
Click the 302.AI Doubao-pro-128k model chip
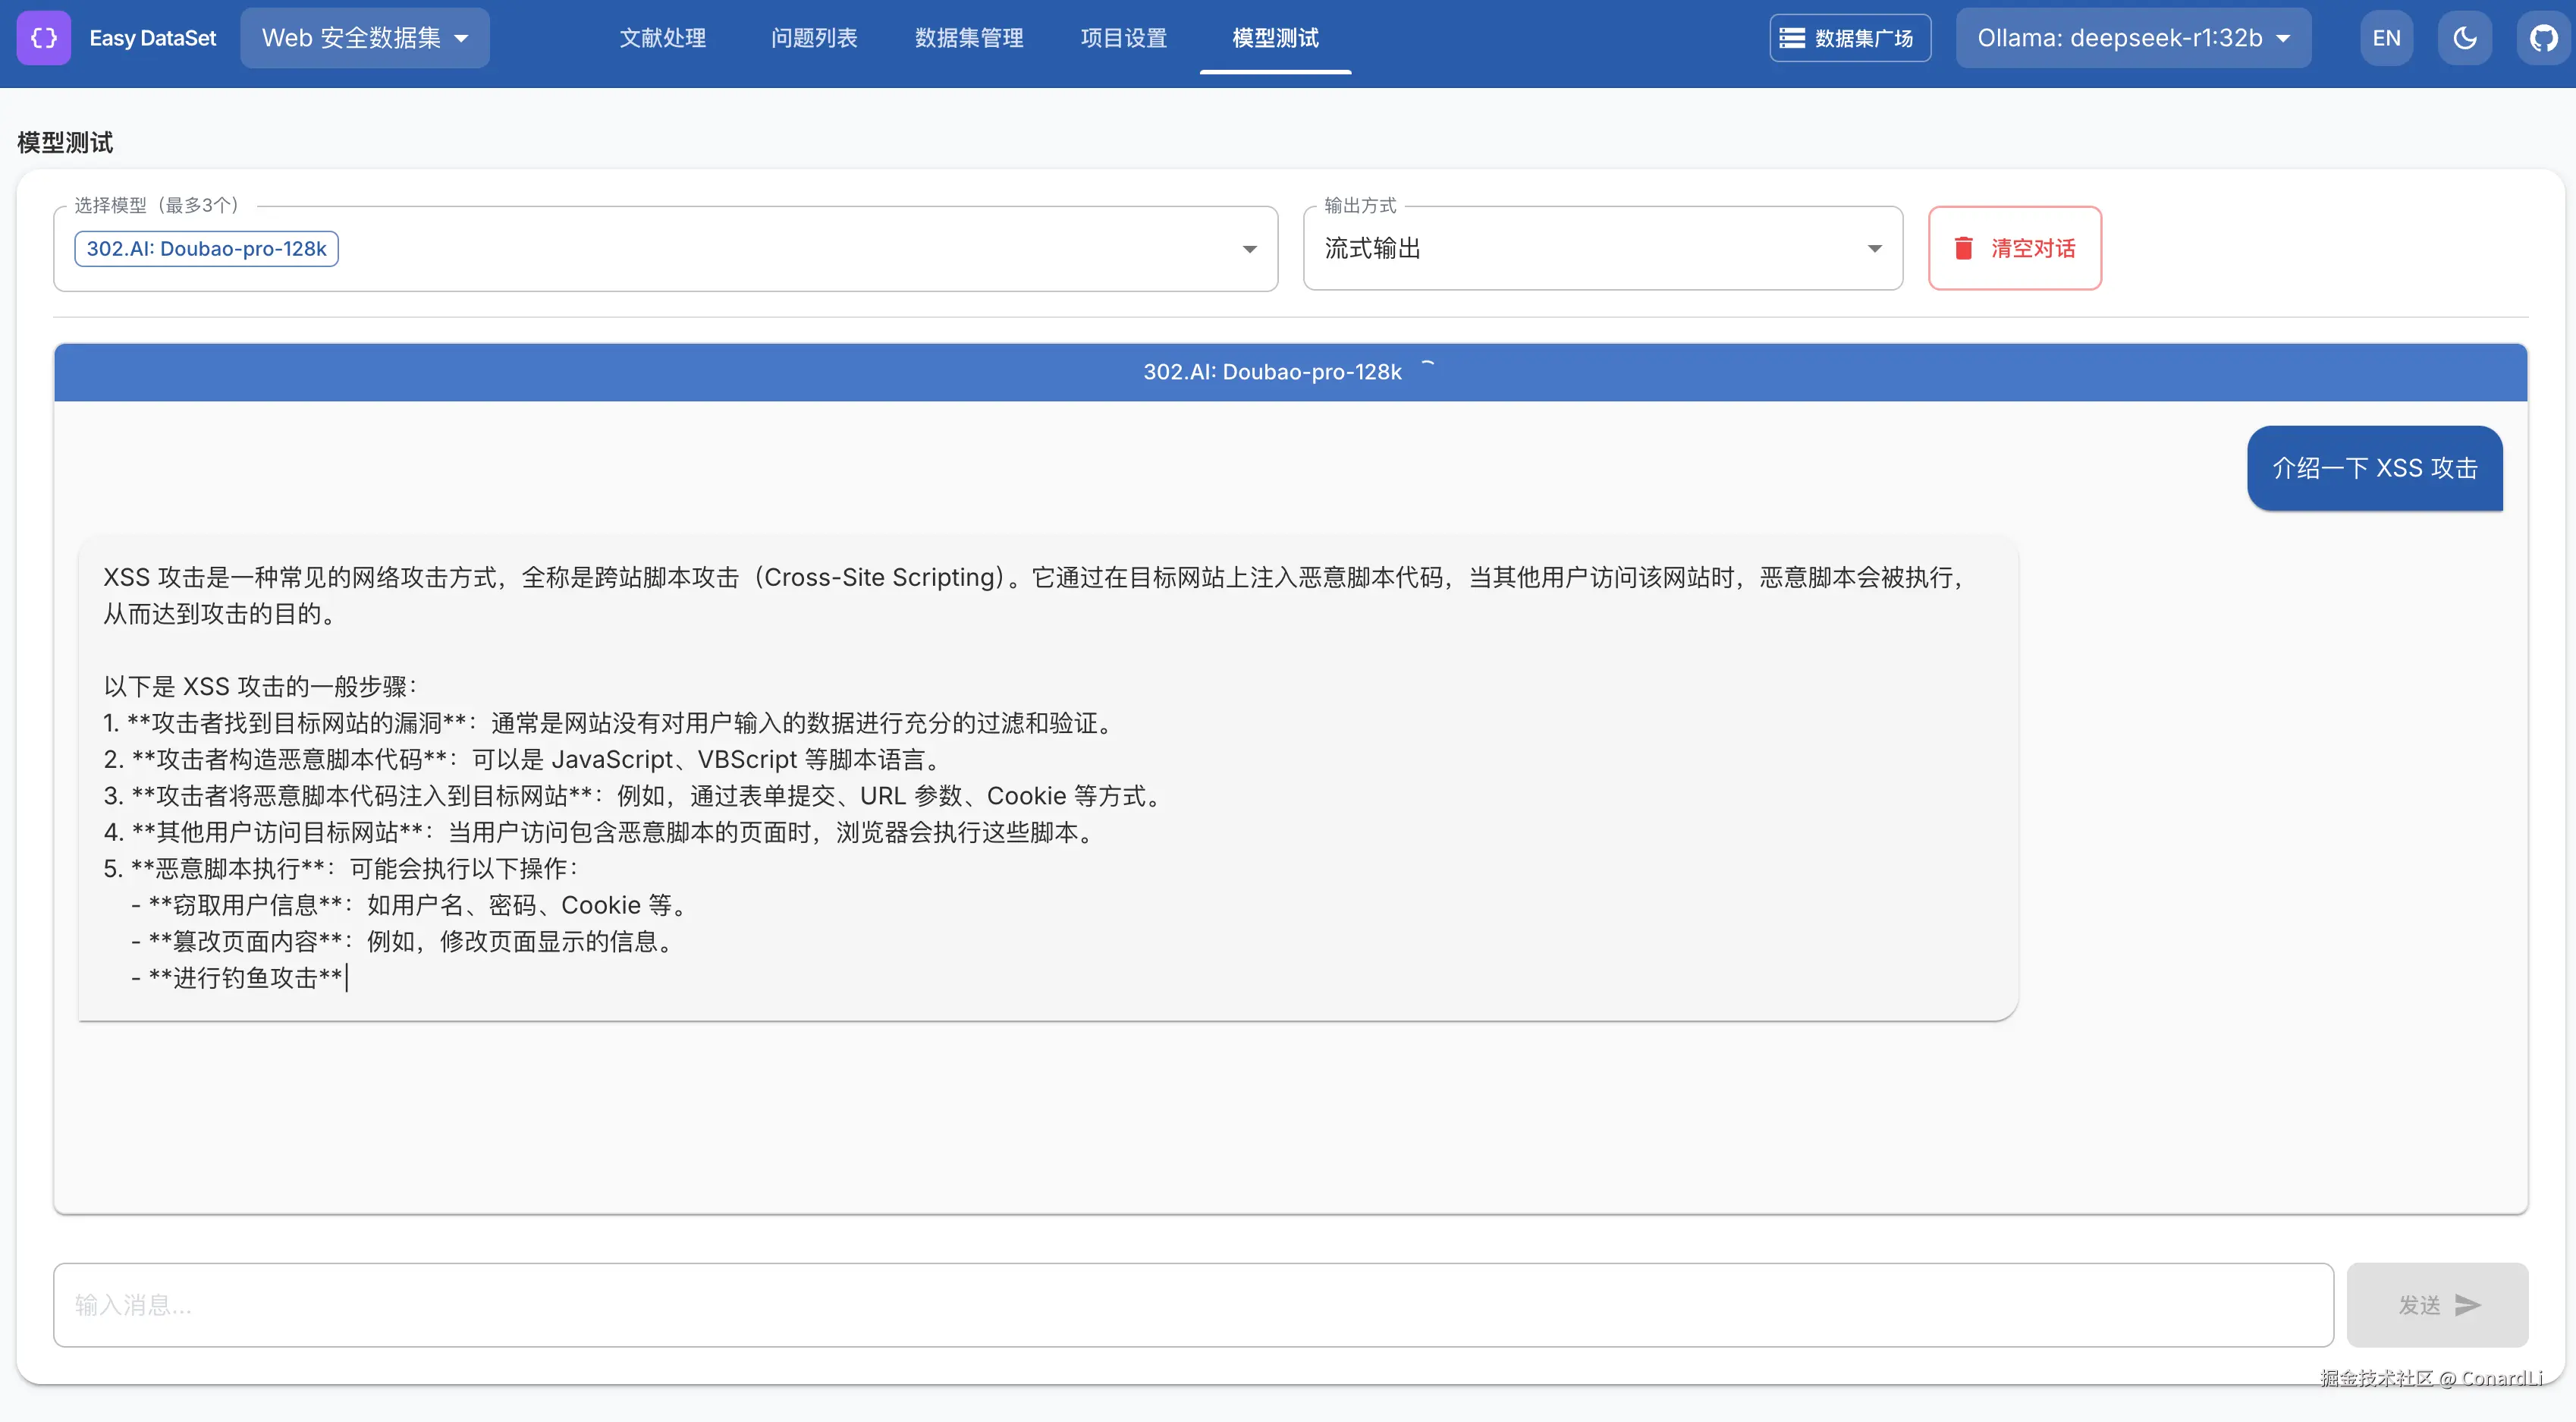click(x=206, y=249)
